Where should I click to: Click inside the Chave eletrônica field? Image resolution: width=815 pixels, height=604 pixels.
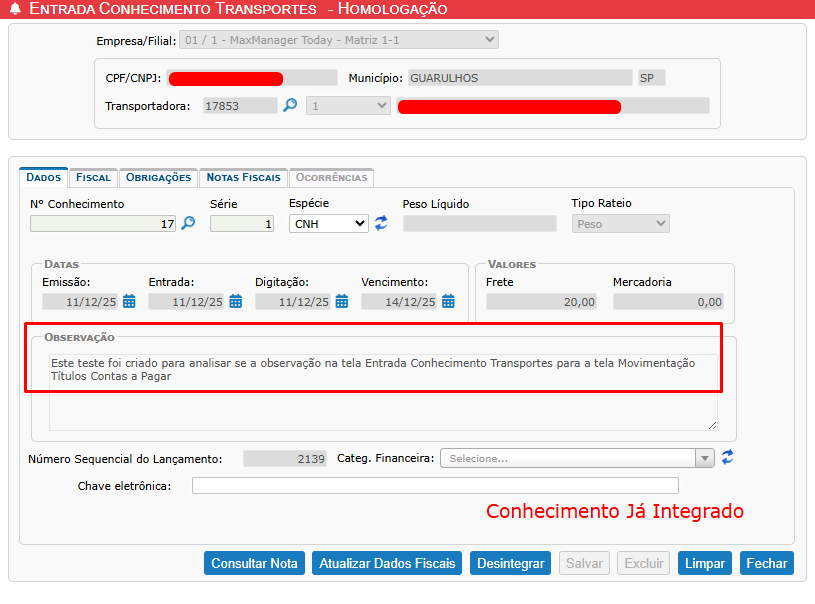(435, 486)
